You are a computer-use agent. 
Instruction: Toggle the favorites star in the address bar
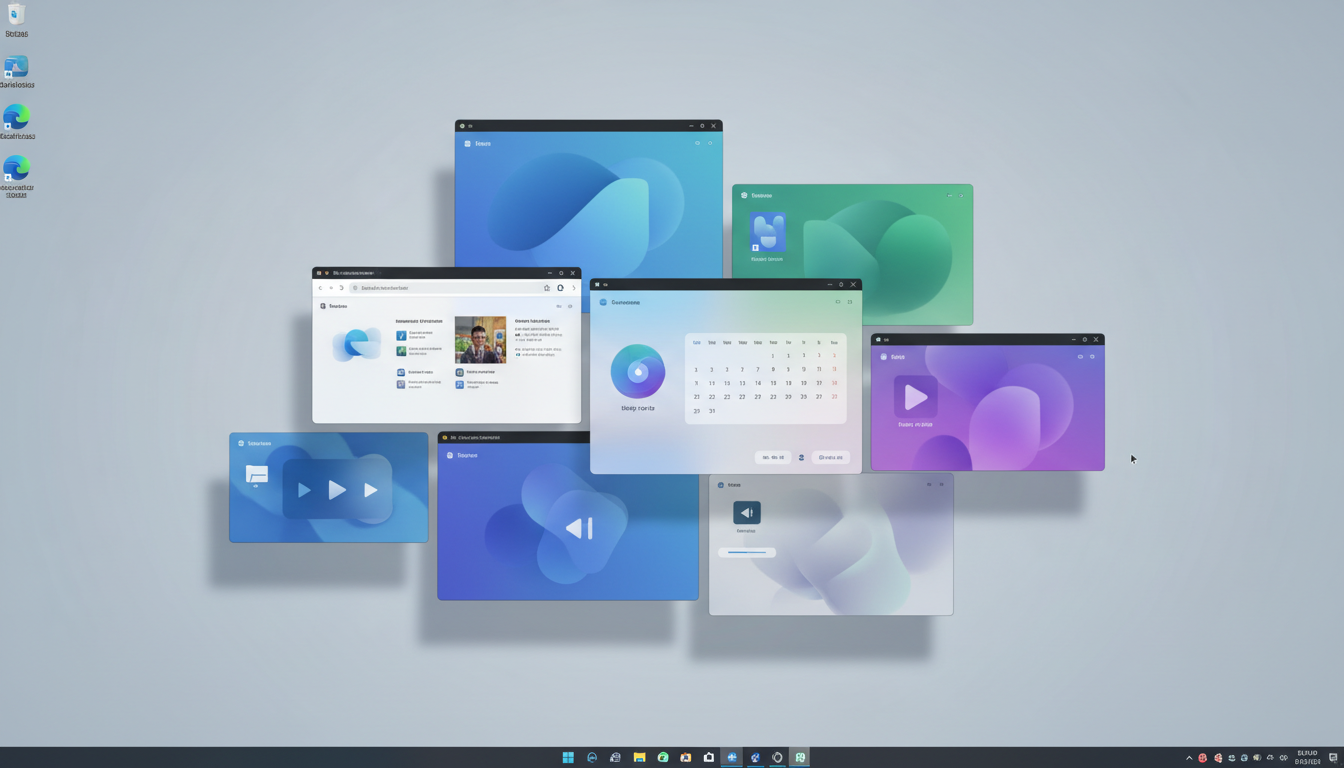click(546, 287)
